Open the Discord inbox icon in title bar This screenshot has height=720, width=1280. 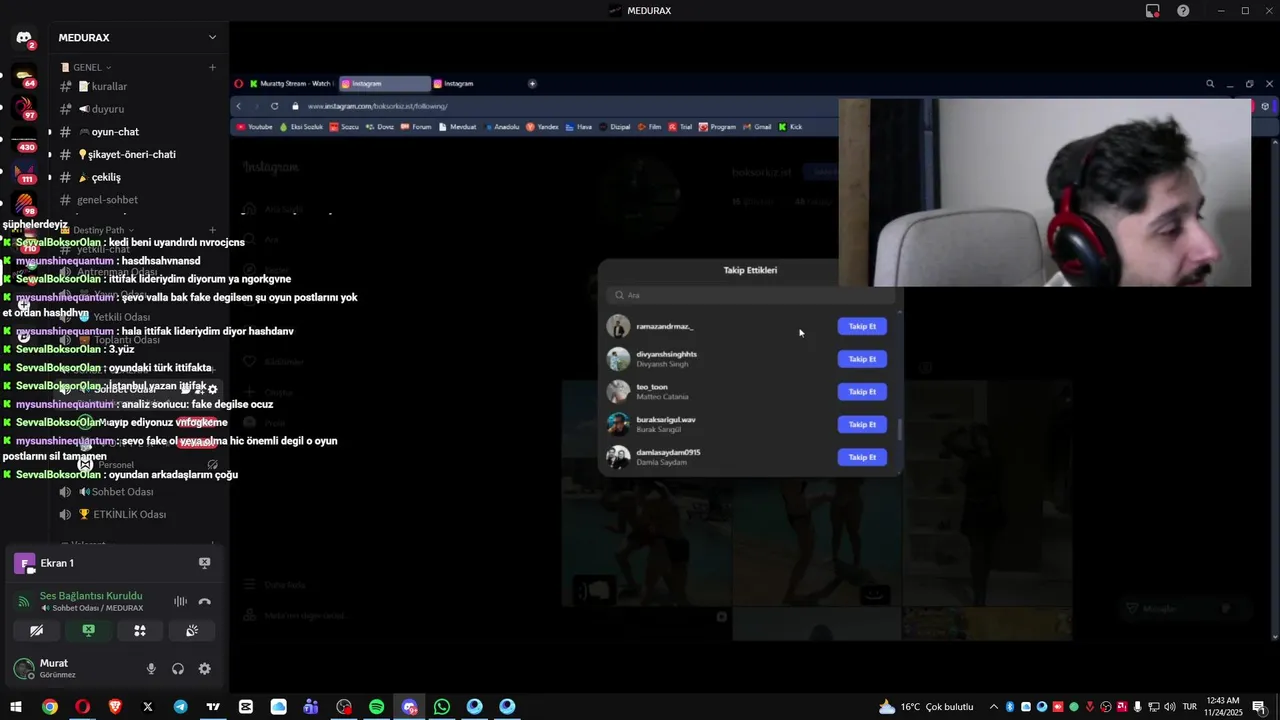(x=1153, y=11)
